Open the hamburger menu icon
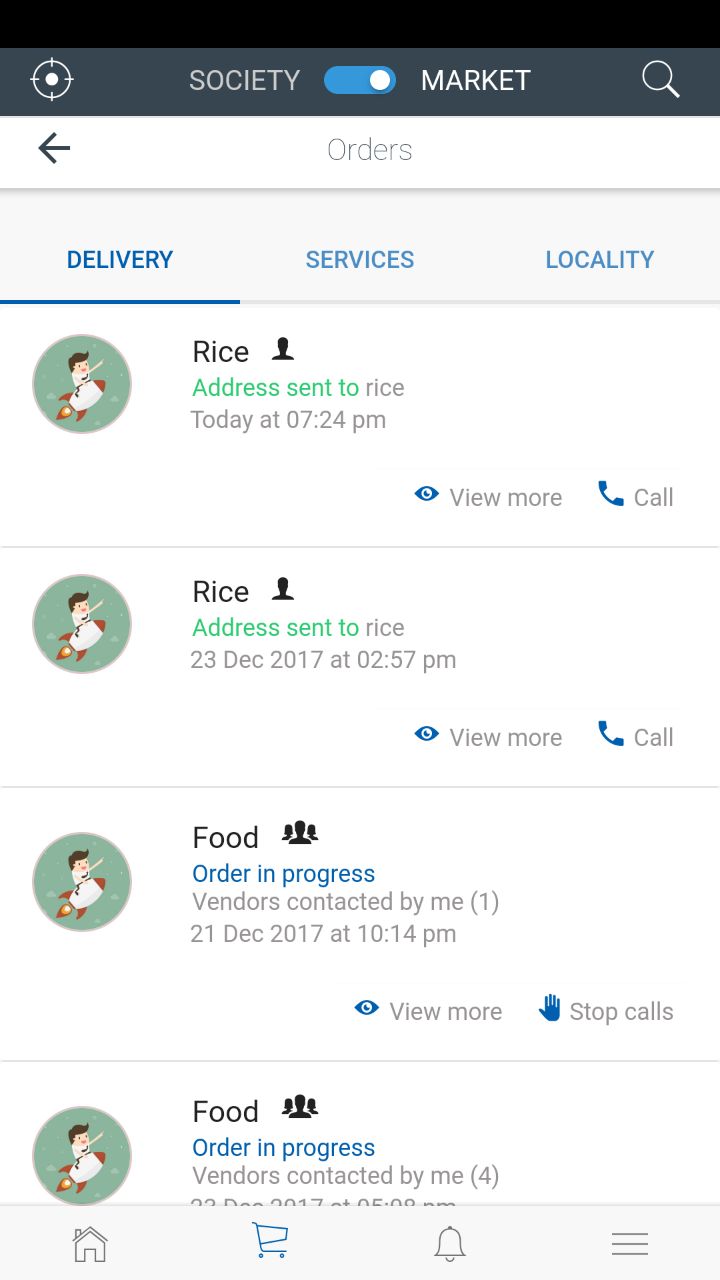The image size is (720, 1280). [x=630, y=1243]
